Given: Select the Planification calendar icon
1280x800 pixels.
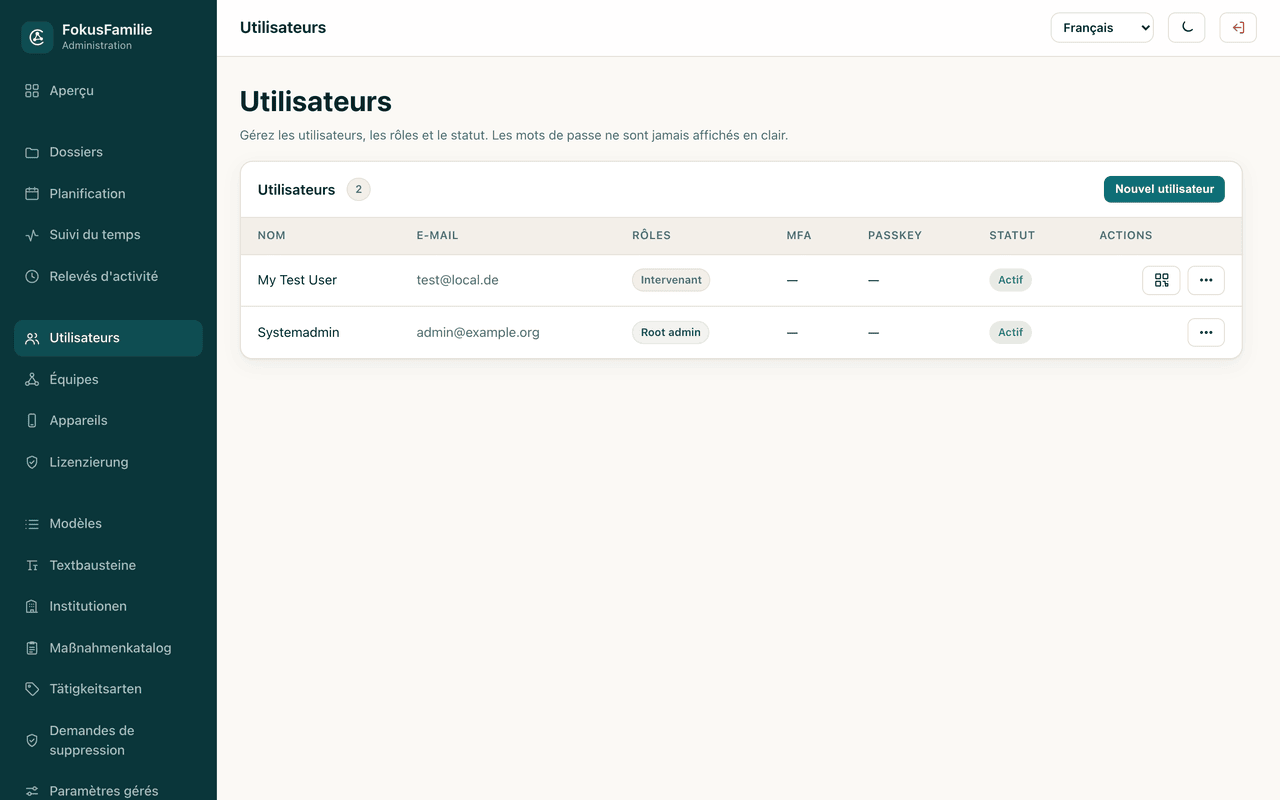Looking at the screenshot, I should pyautogui.click(x=32, y=194).
